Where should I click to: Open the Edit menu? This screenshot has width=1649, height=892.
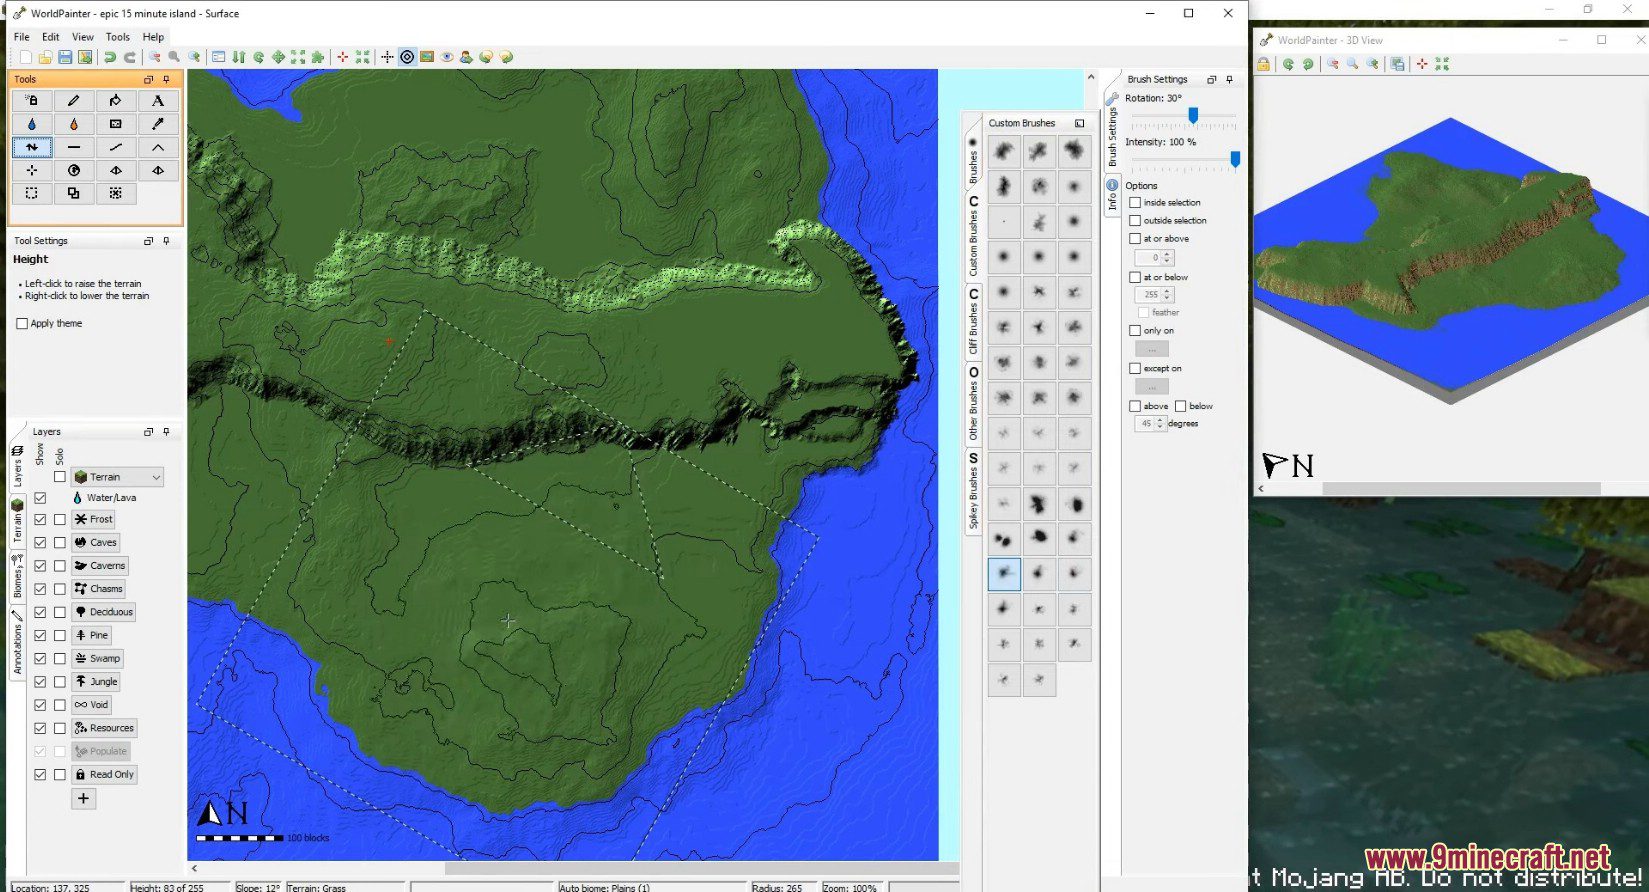[x=50, y=37]
